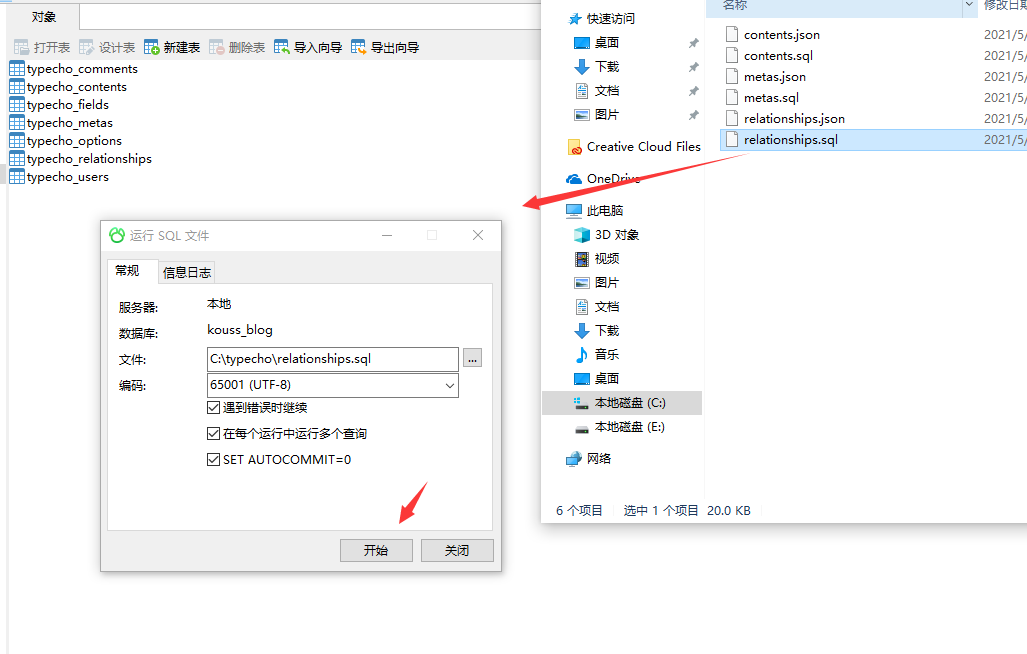The image size is (1027, 654).
Task: Open OneDrive in the navigation pane
Action: coord(603,179)
